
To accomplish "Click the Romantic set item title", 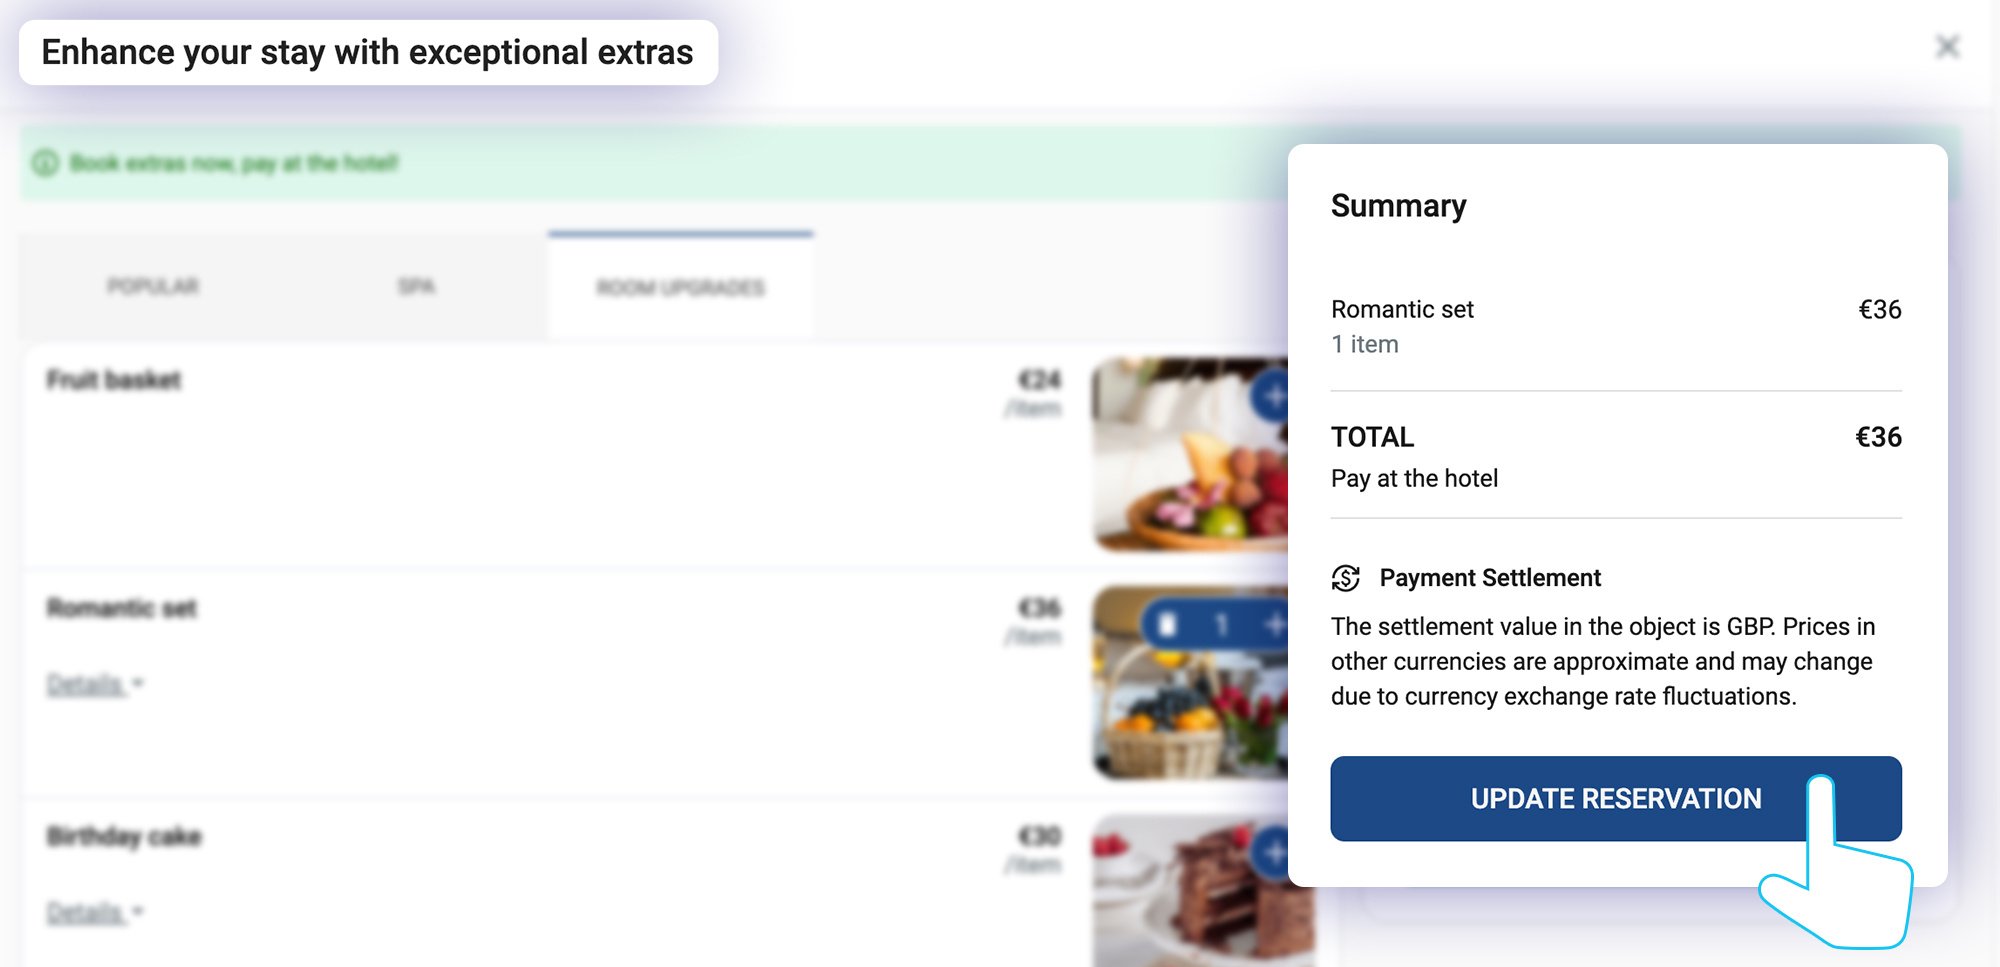I will pyautogui.click(x=122, y=608).
